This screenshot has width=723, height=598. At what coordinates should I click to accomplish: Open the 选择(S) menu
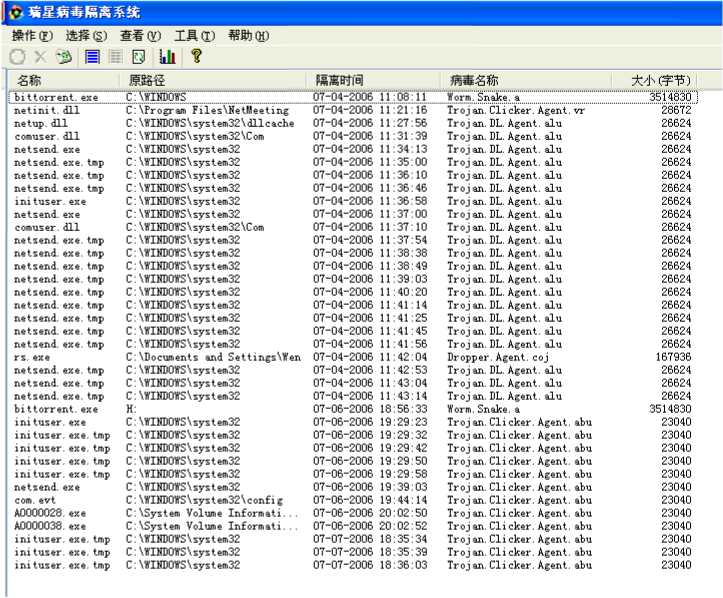coord(86,36)
